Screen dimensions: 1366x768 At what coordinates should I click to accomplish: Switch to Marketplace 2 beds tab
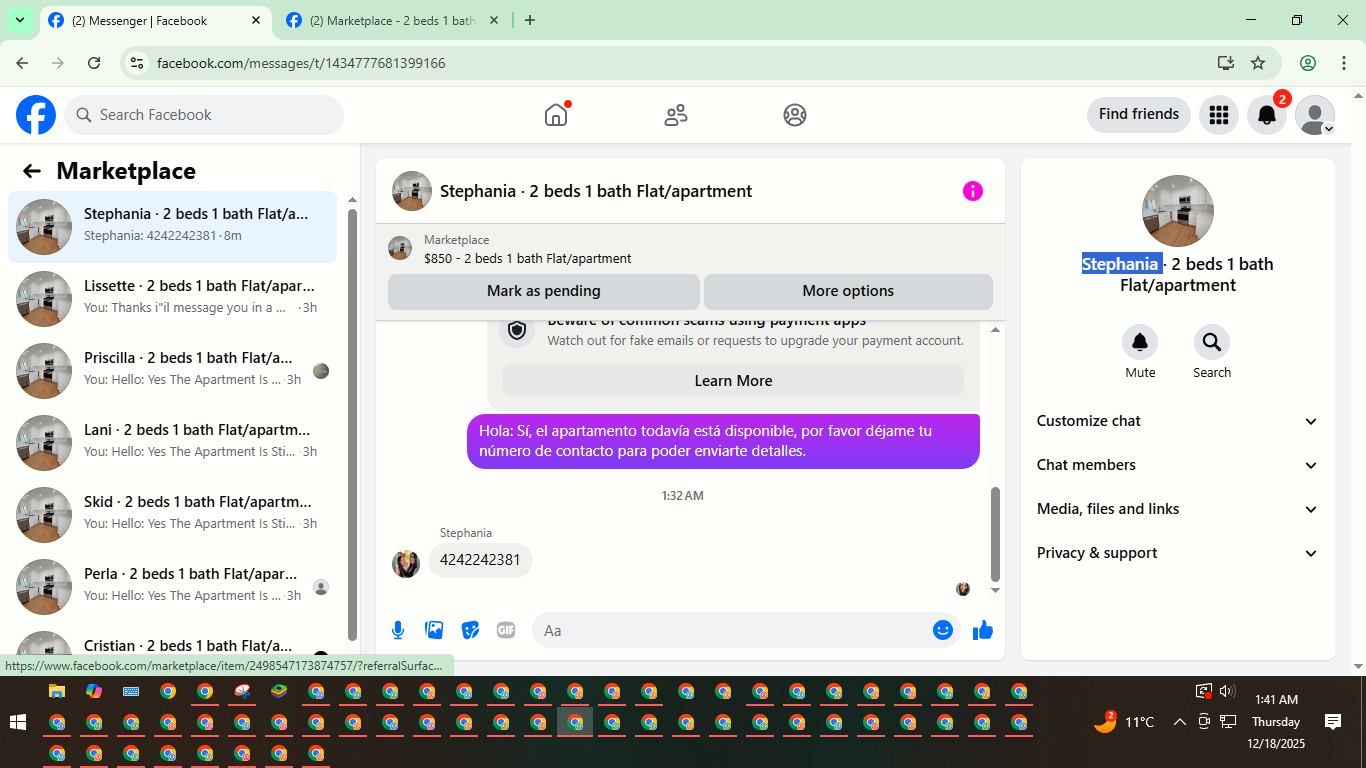coord(393,20)
